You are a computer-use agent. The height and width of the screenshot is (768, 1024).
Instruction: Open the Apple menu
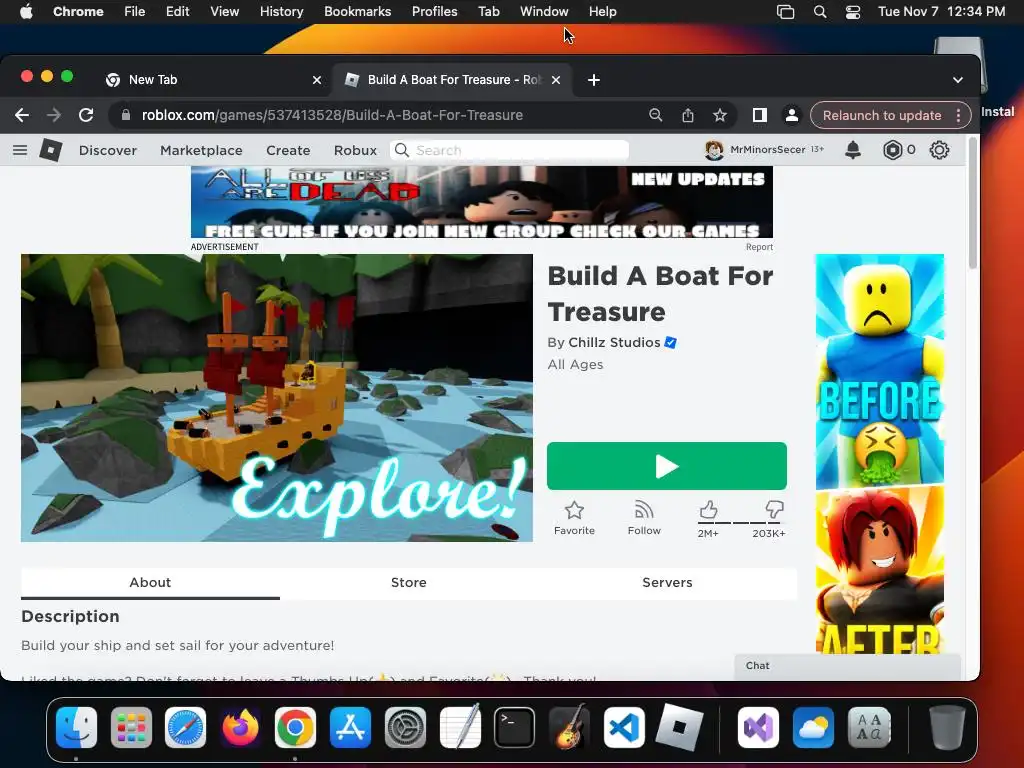[x=26, y=11]
